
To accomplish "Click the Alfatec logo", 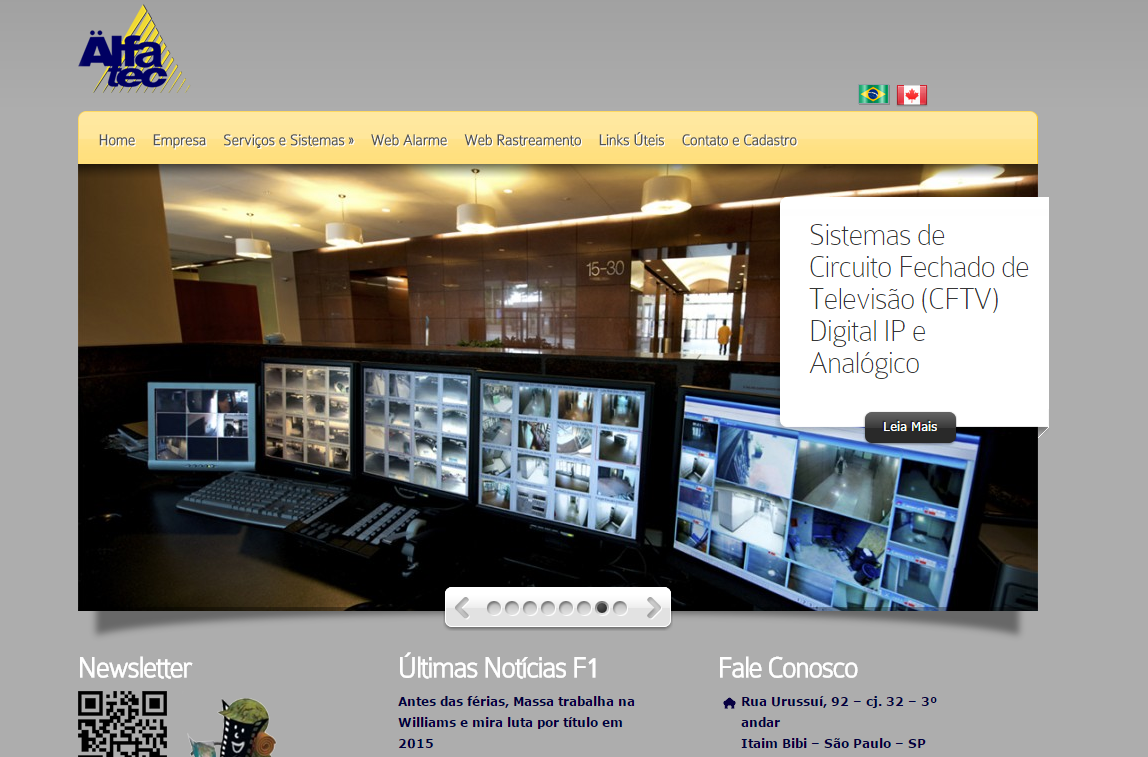I will [x=133, y=52].
